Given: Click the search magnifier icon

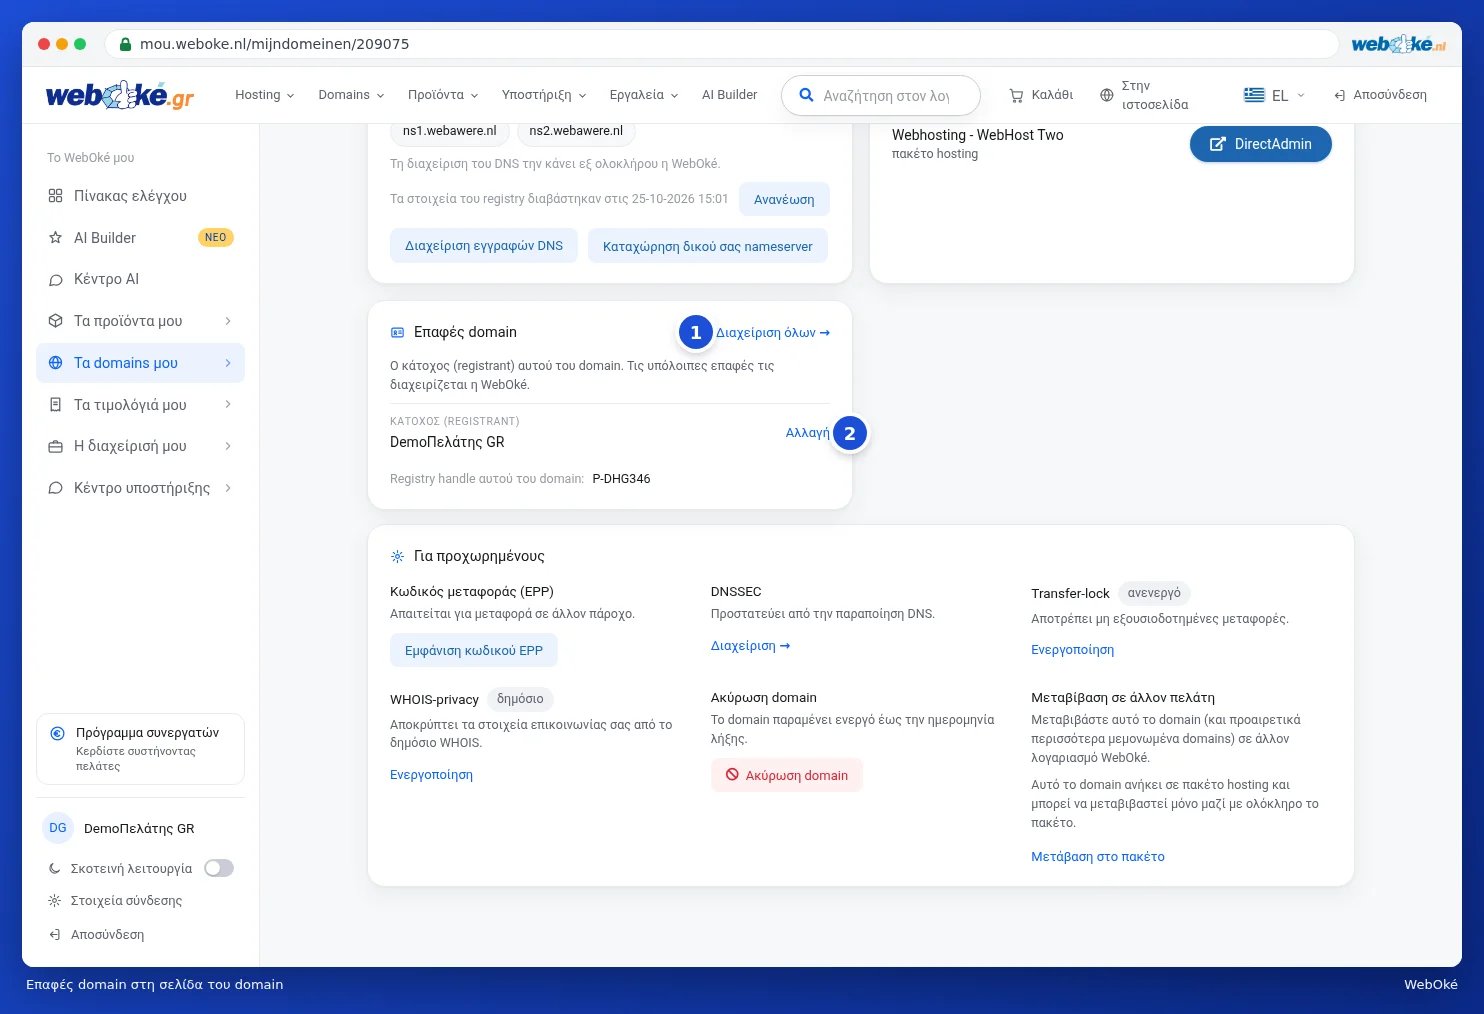Looking at the screenshot, I should (806, 95).
